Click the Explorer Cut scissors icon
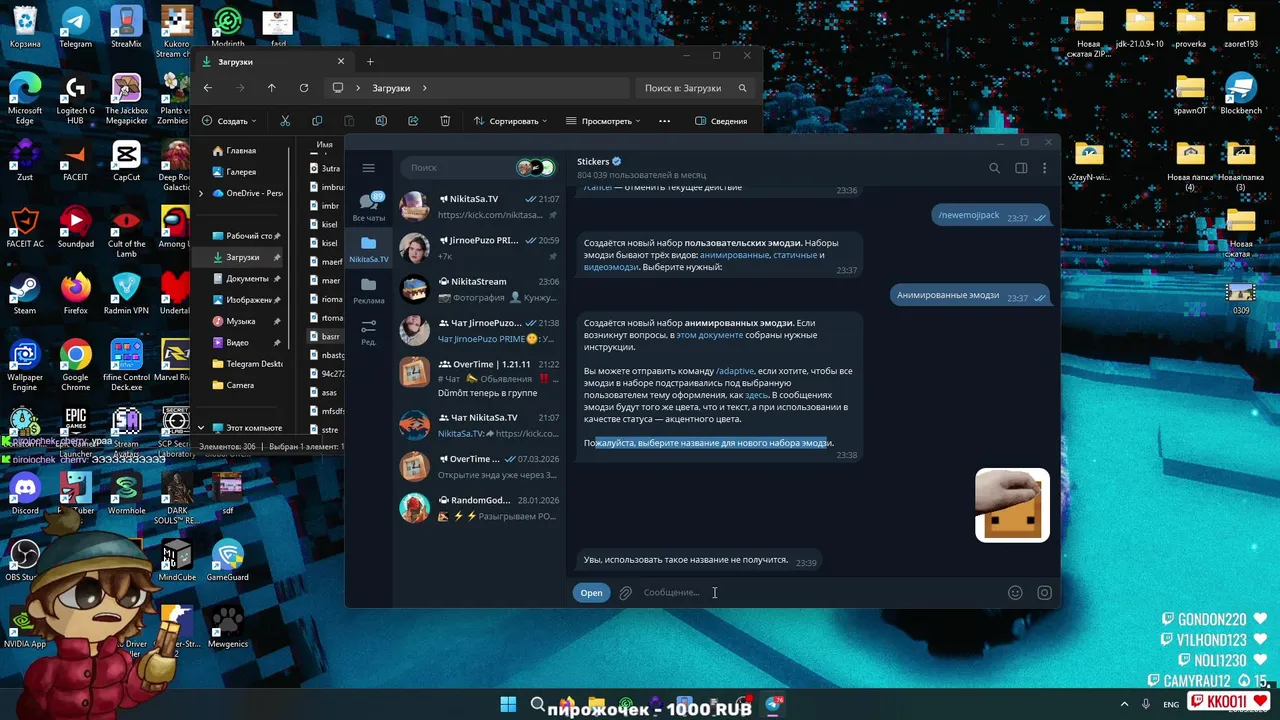1280x720 pixels. pos(285,121)
